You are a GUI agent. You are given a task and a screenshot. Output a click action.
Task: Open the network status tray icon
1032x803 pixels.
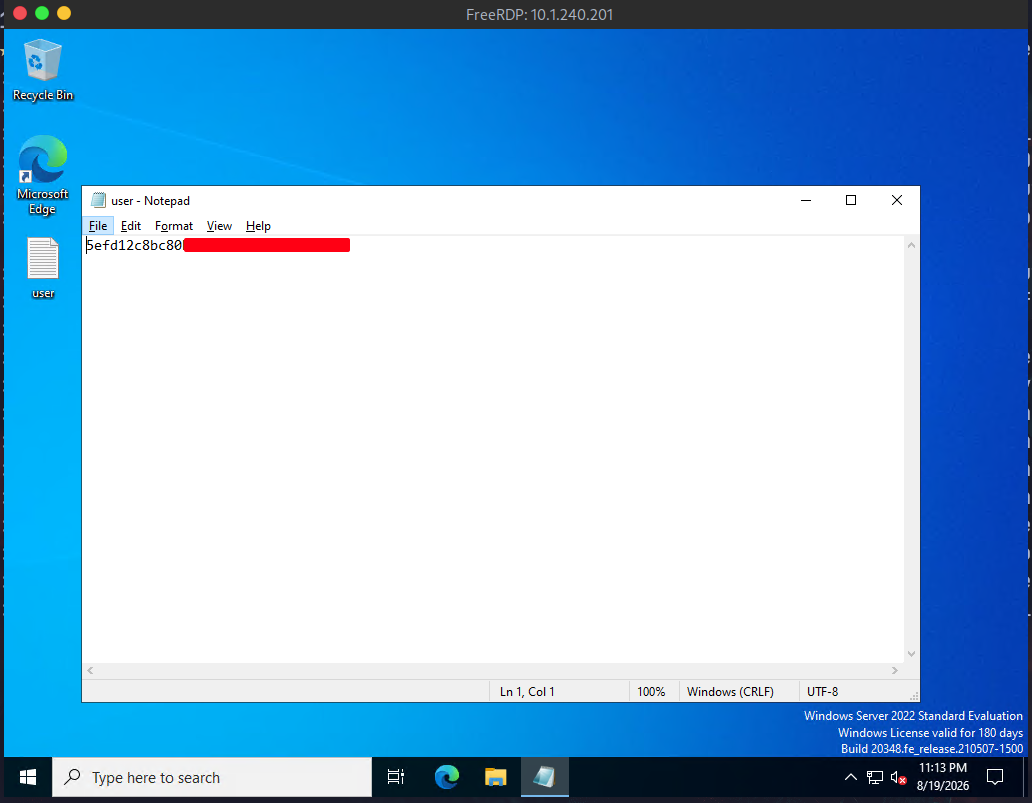pos(875,777)
